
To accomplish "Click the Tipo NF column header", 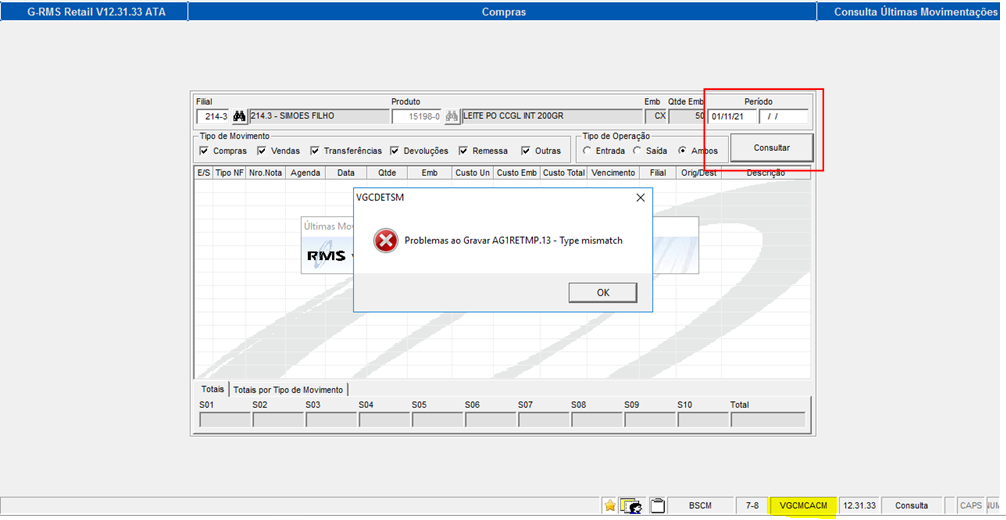I will click(229, 173).
